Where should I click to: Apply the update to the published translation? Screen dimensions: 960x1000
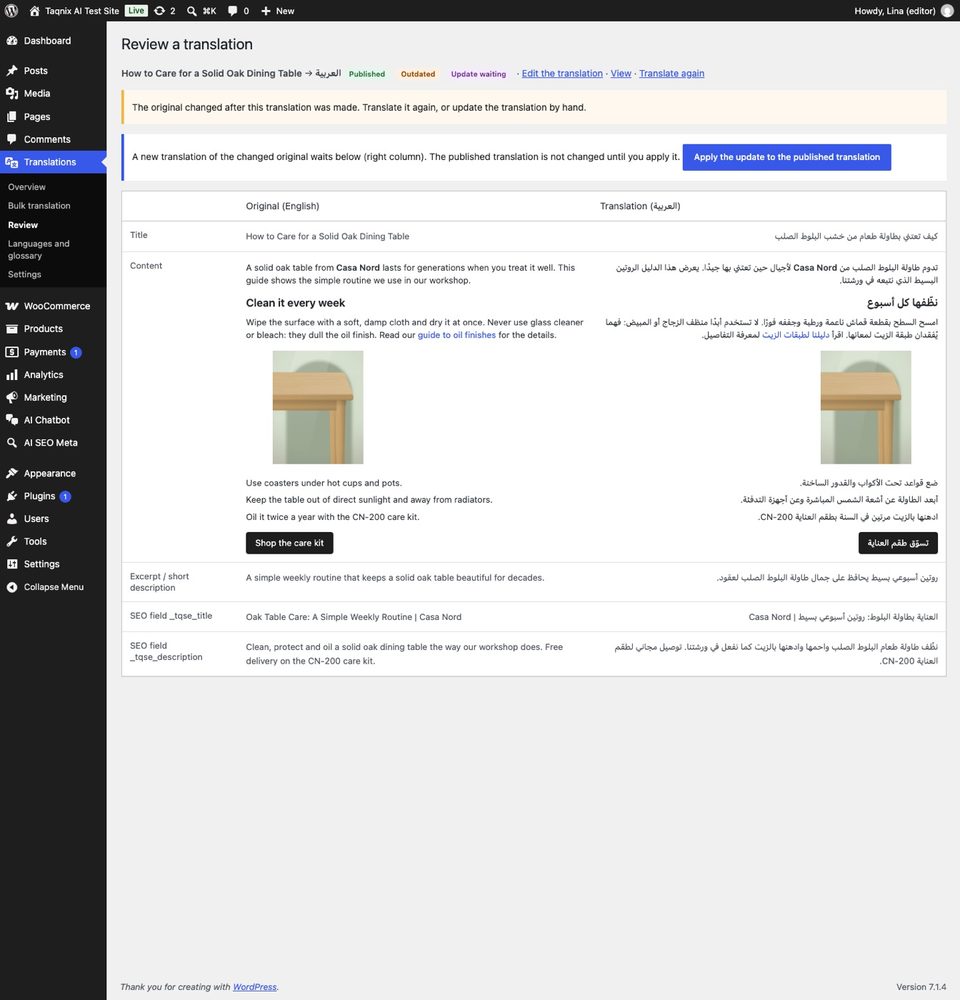[786, 157]
